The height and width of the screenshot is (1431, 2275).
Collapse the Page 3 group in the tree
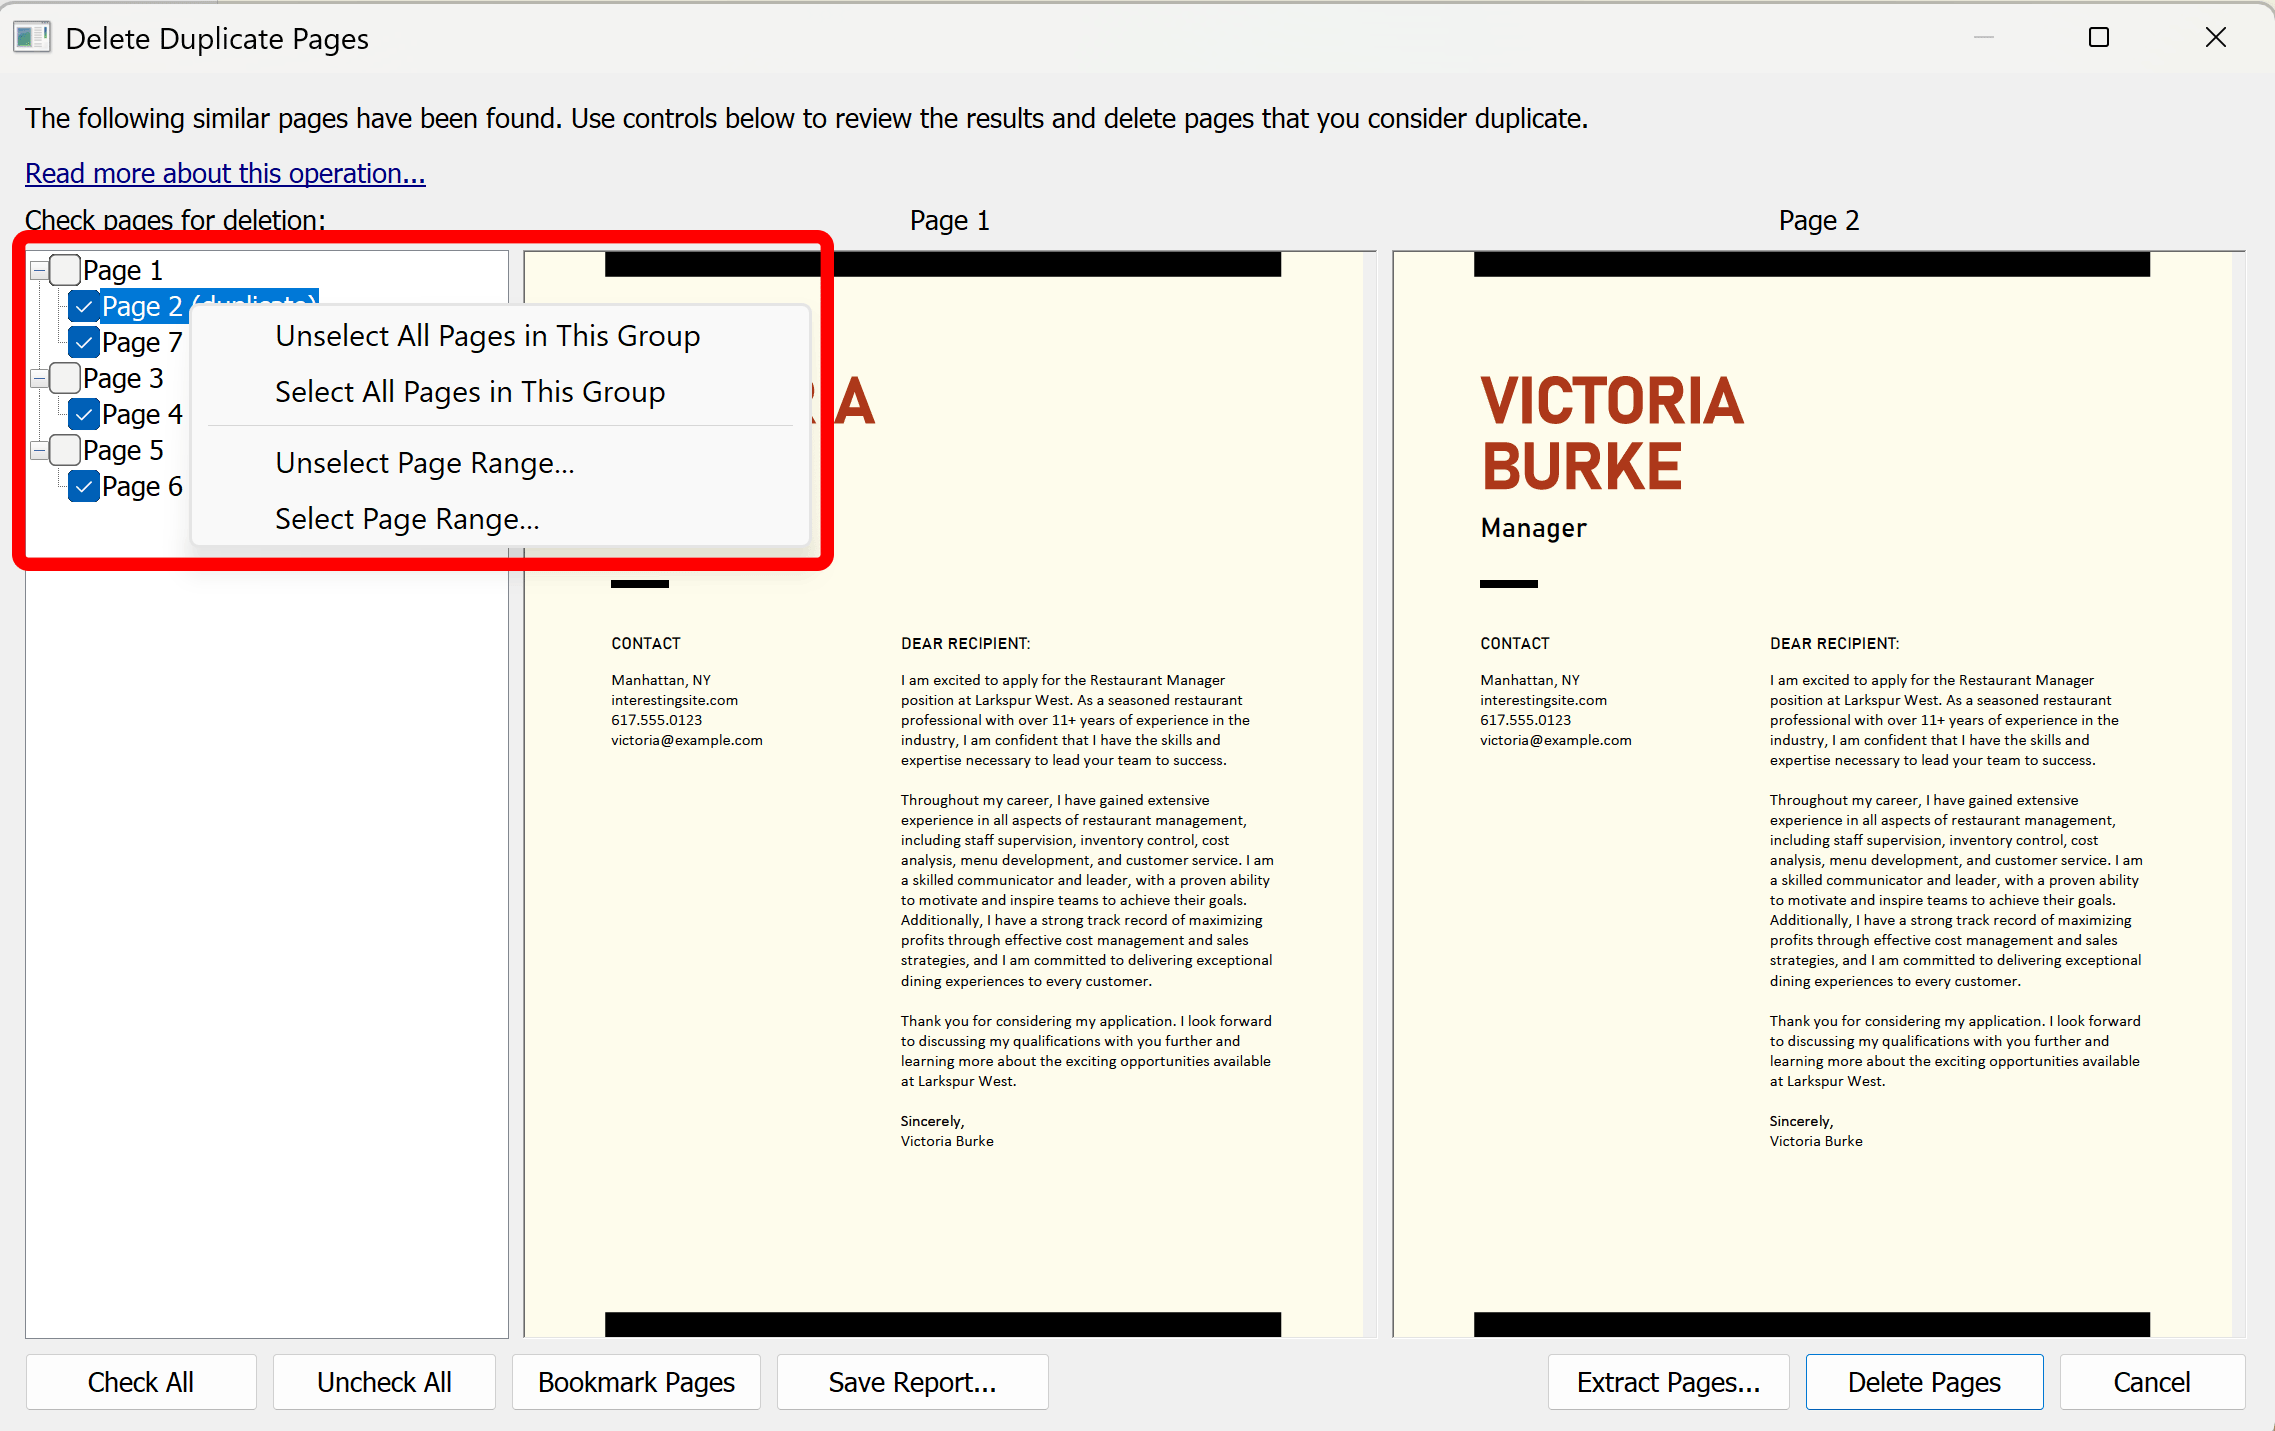tap(37, 378)
